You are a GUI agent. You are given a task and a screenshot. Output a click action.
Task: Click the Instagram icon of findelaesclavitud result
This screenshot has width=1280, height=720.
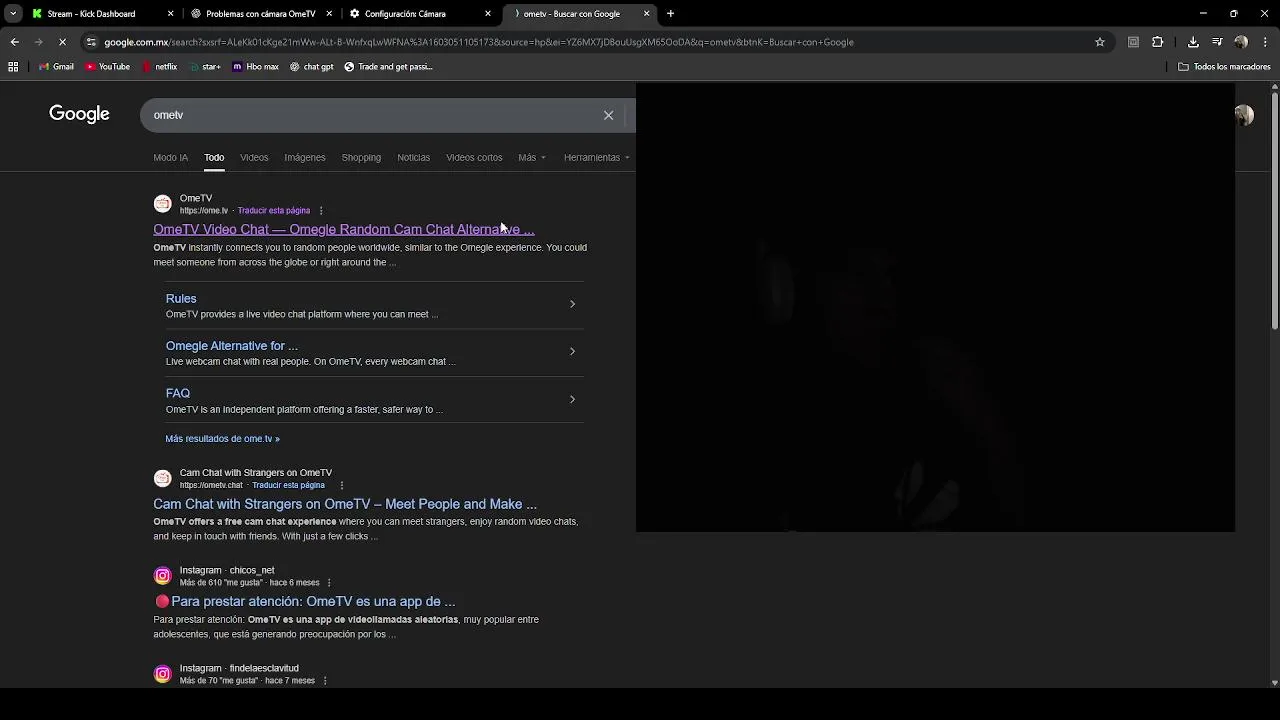(x=162, y=674)
